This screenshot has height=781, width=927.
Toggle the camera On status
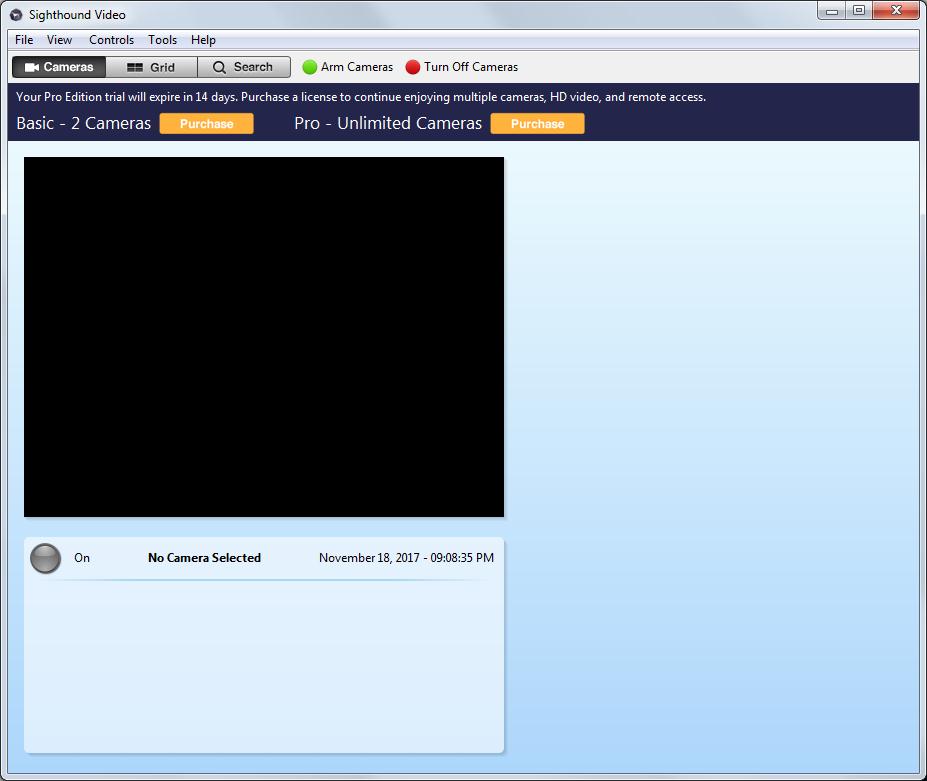click(x=82, y=558)
